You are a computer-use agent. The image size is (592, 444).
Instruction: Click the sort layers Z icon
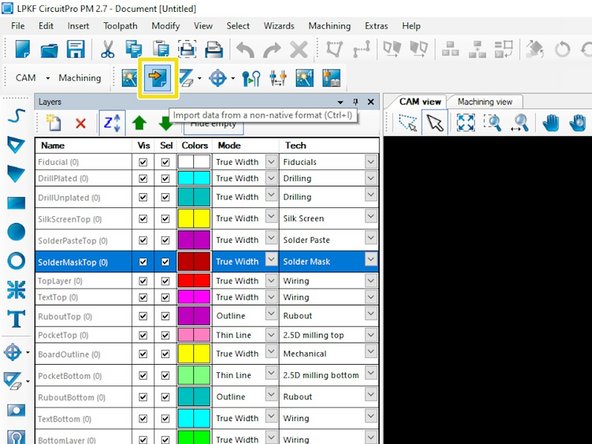(112, 123)
